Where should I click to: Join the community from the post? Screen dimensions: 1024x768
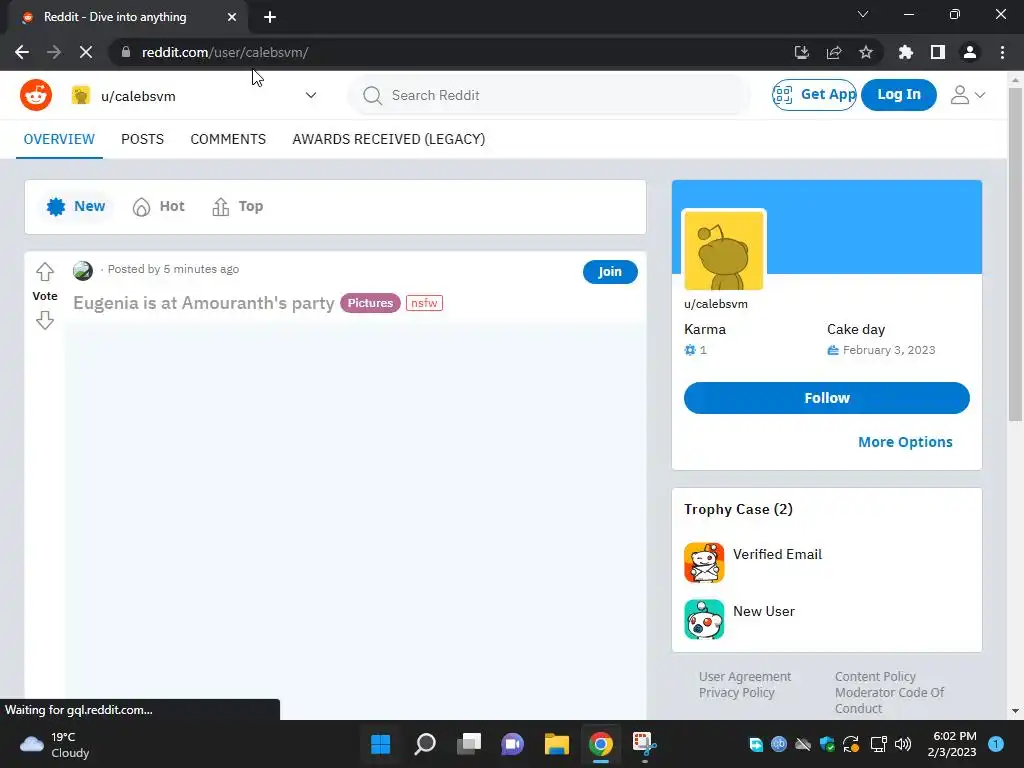(610, 272)
